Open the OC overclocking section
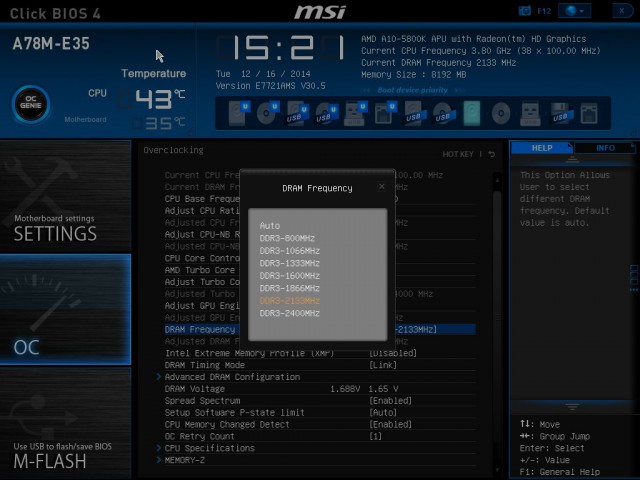This screenshot has width=640, height=480. pyautogui.click(x=65, y=309)
